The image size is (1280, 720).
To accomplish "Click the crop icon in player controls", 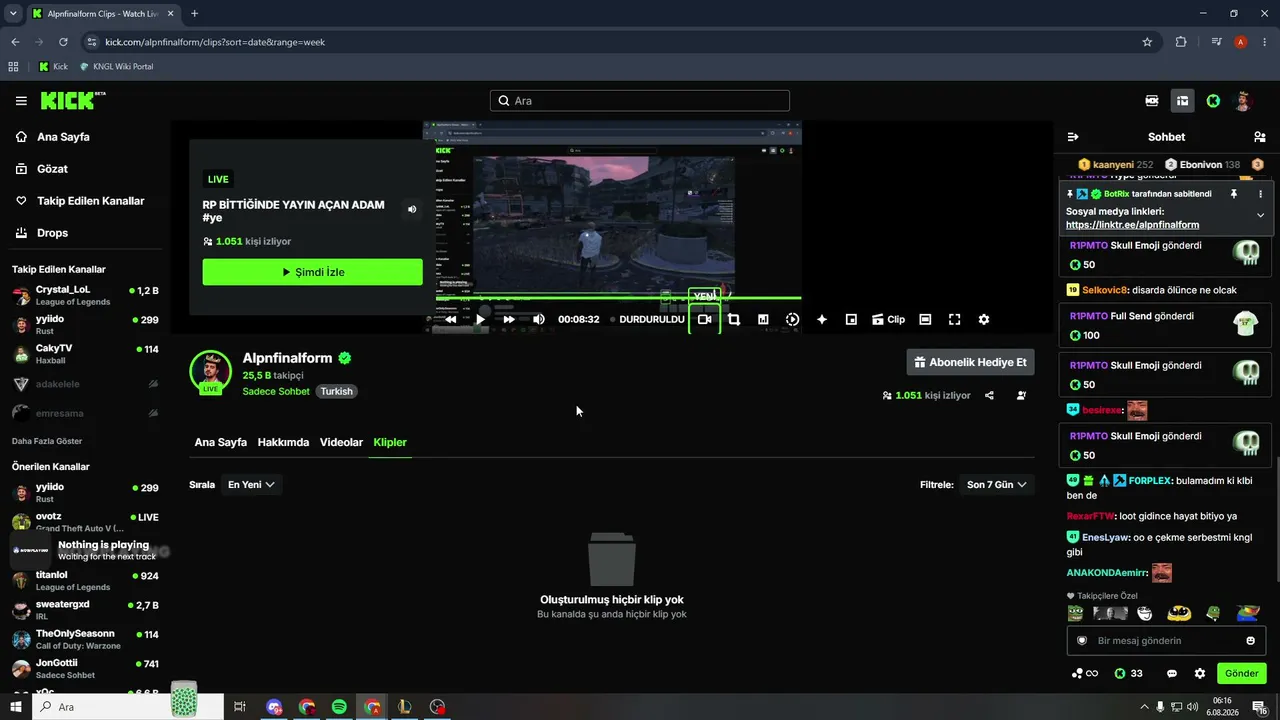I will pyautogui.click(x=734, y=319).
